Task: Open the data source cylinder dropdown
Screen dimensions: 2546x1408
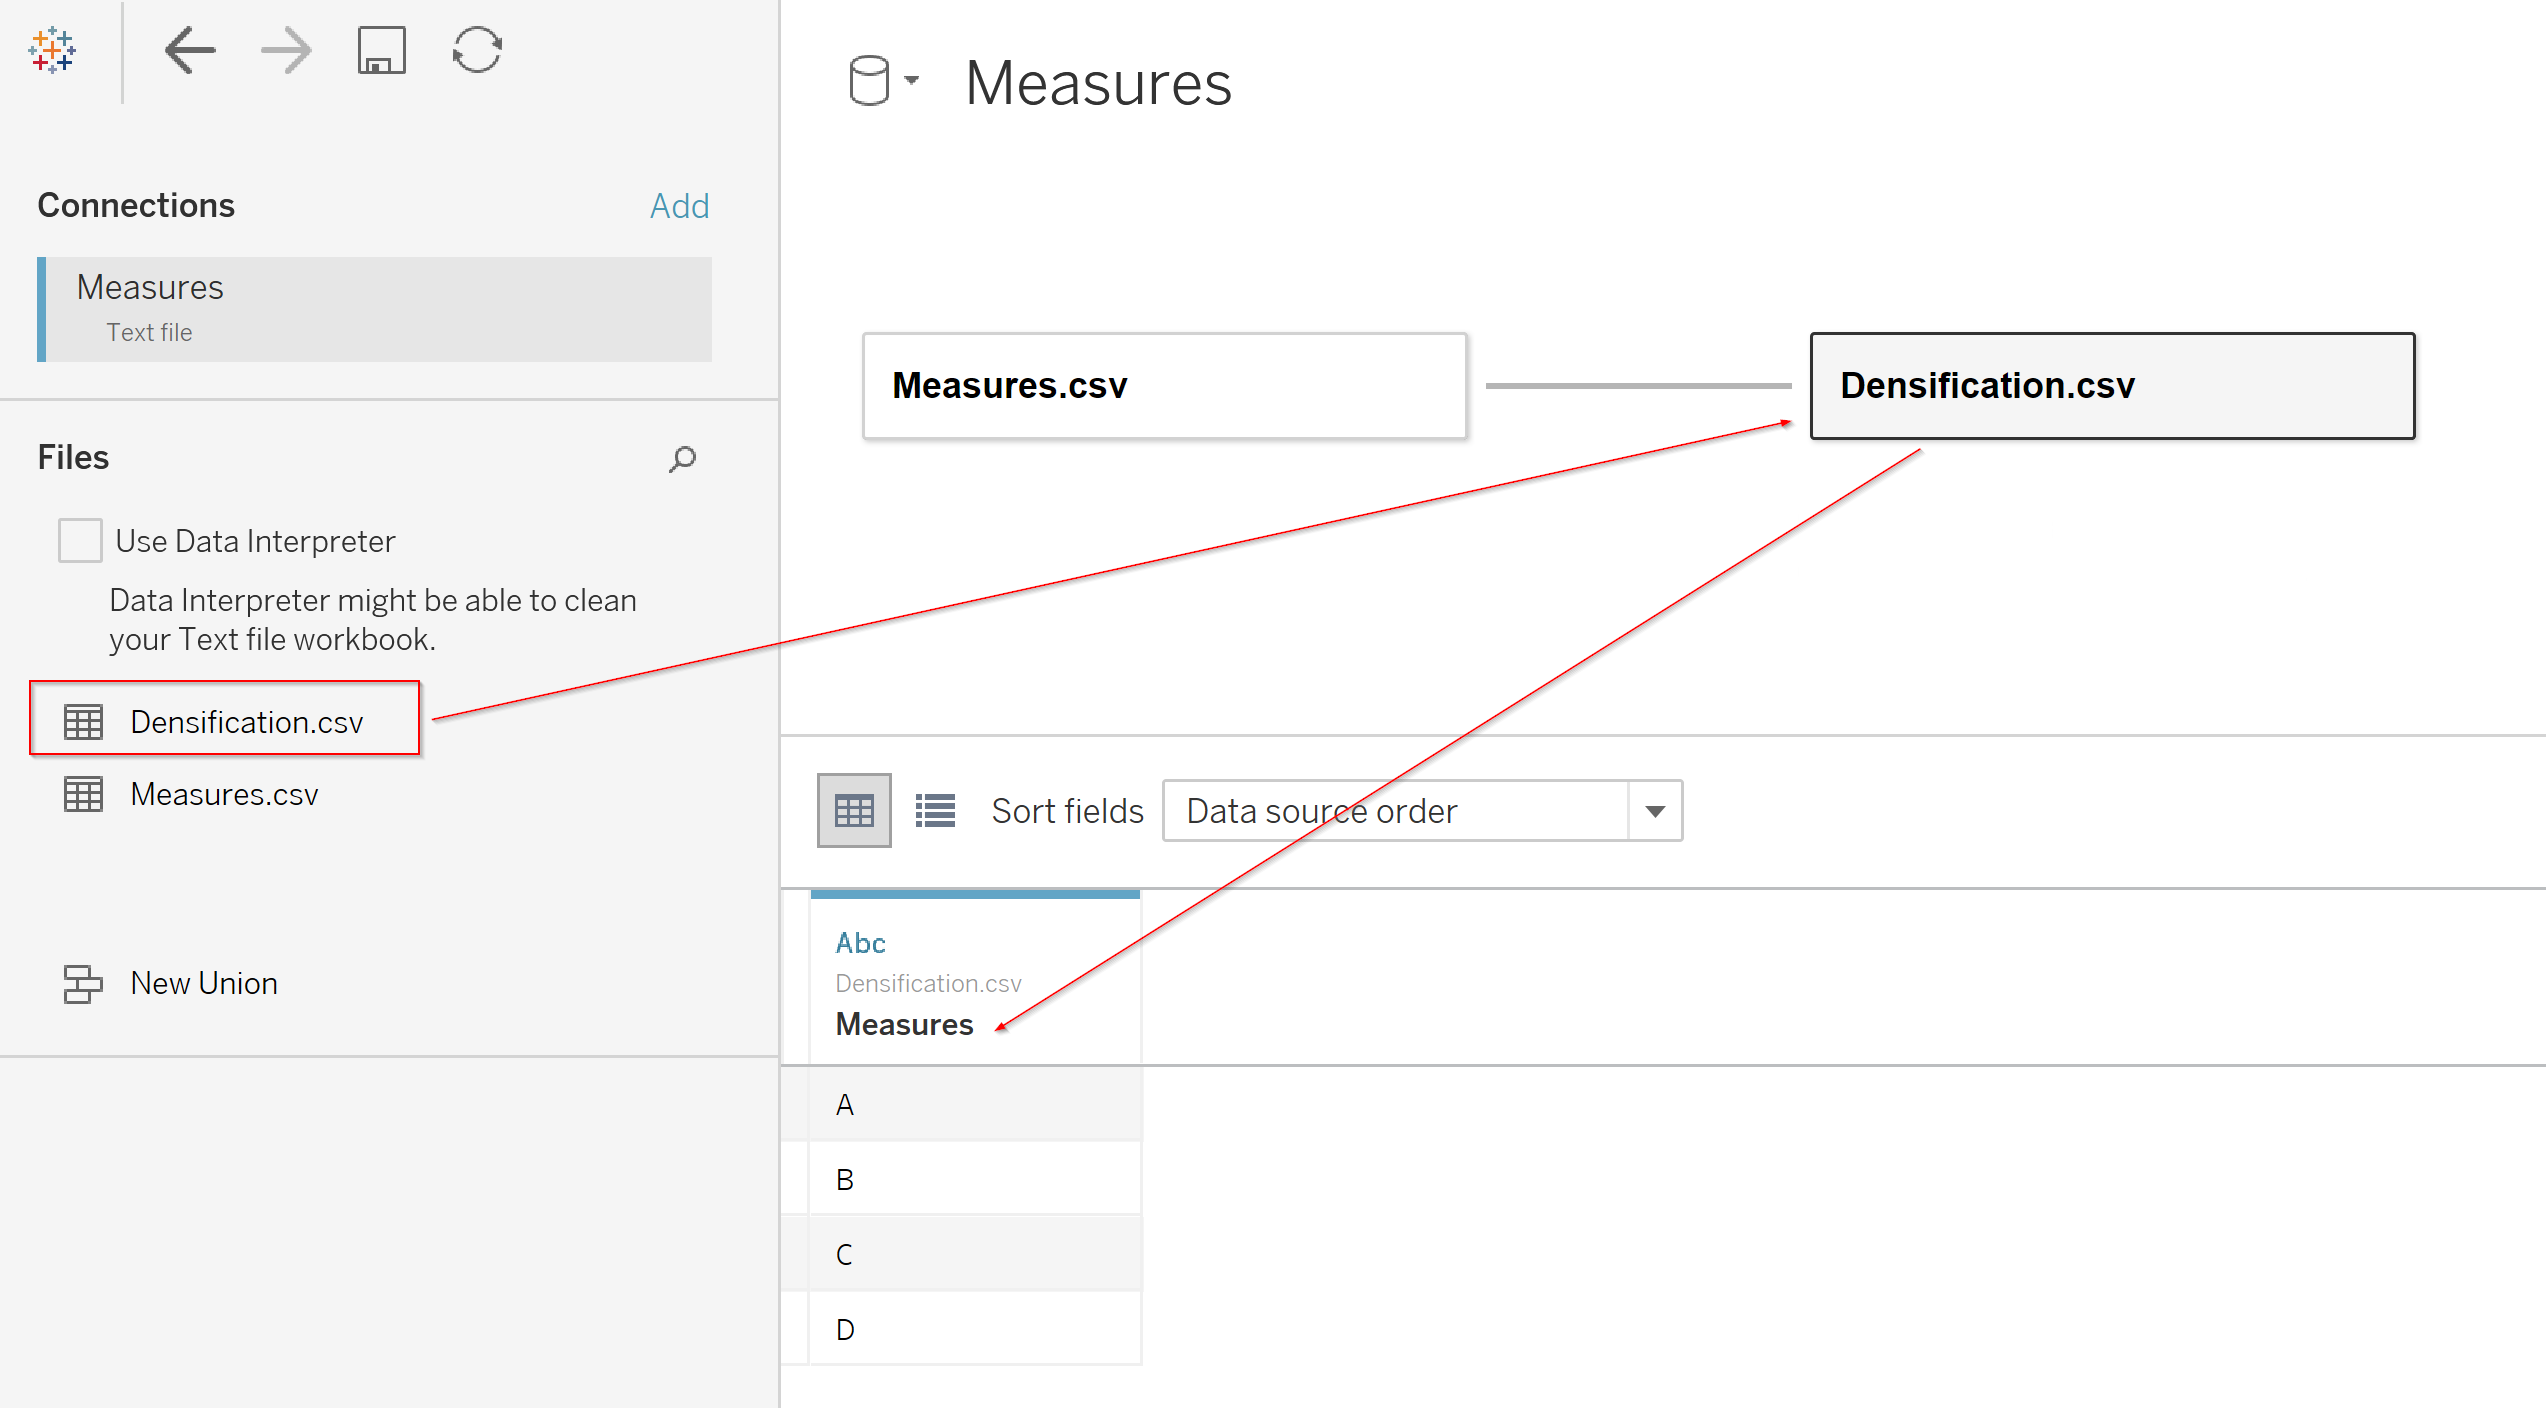Action: tap(882, 80)
